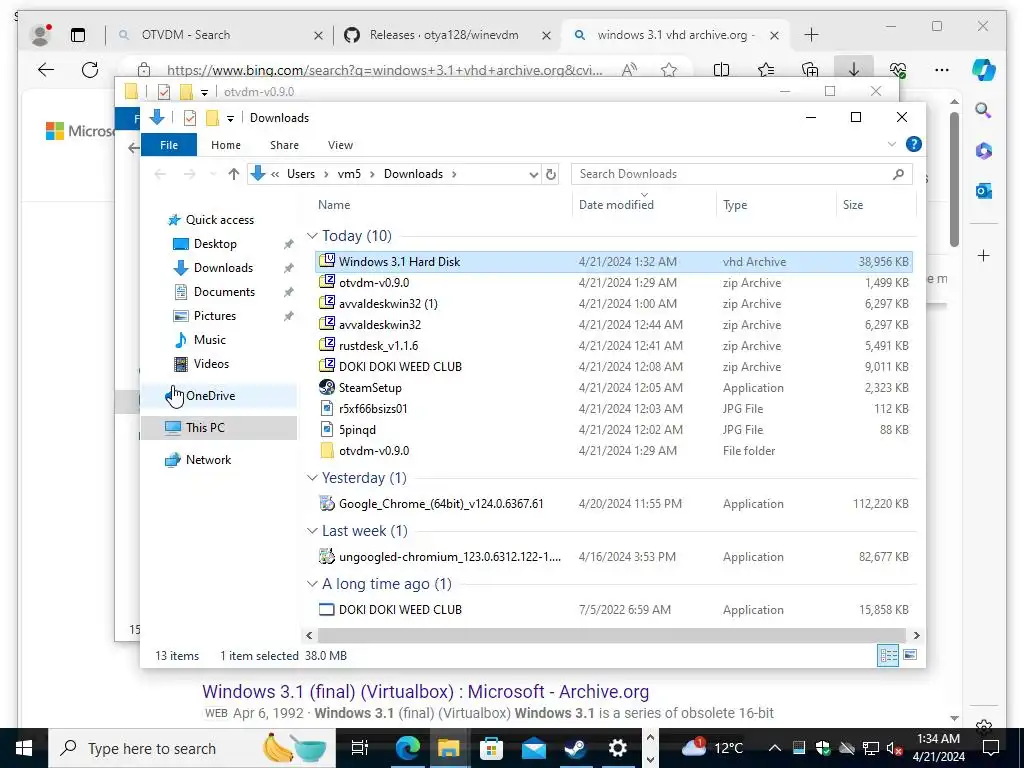Open Pictures in navigation pane
This screenshot has width=1024, height=768.
[x=215, y=316]
